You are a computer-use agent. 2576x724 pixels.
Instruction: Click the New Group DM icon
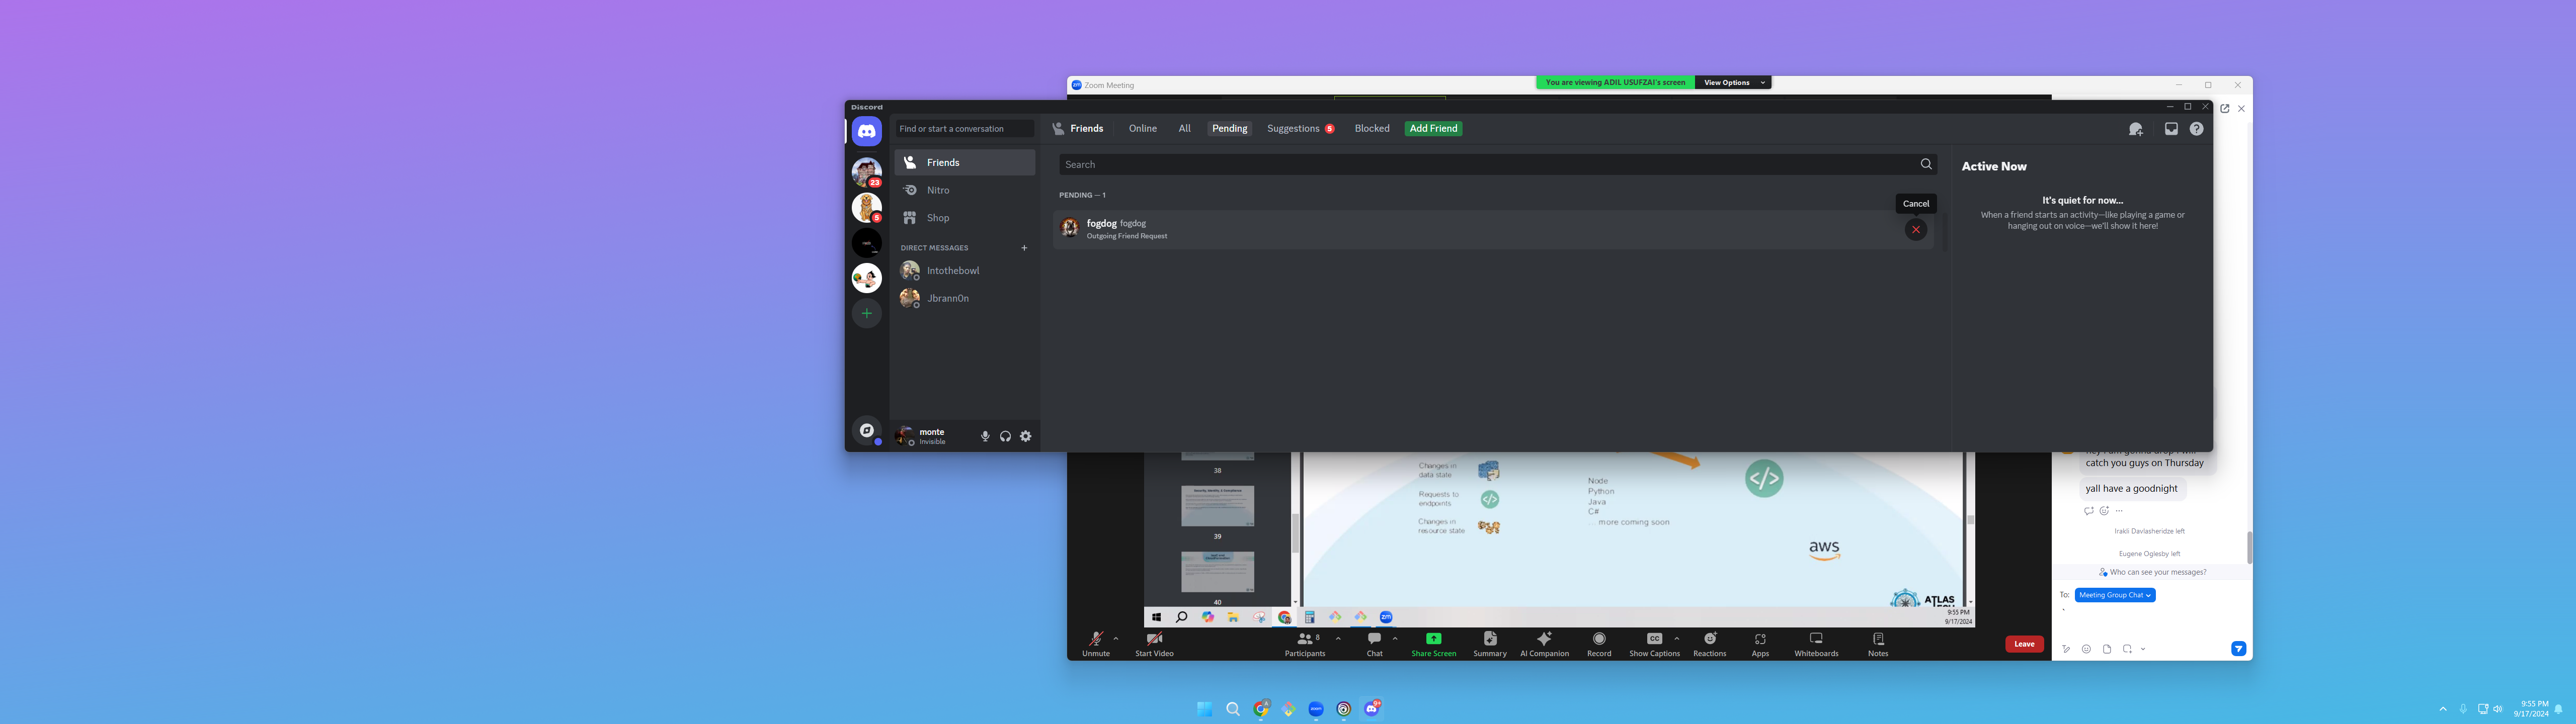click(2135, 129)
